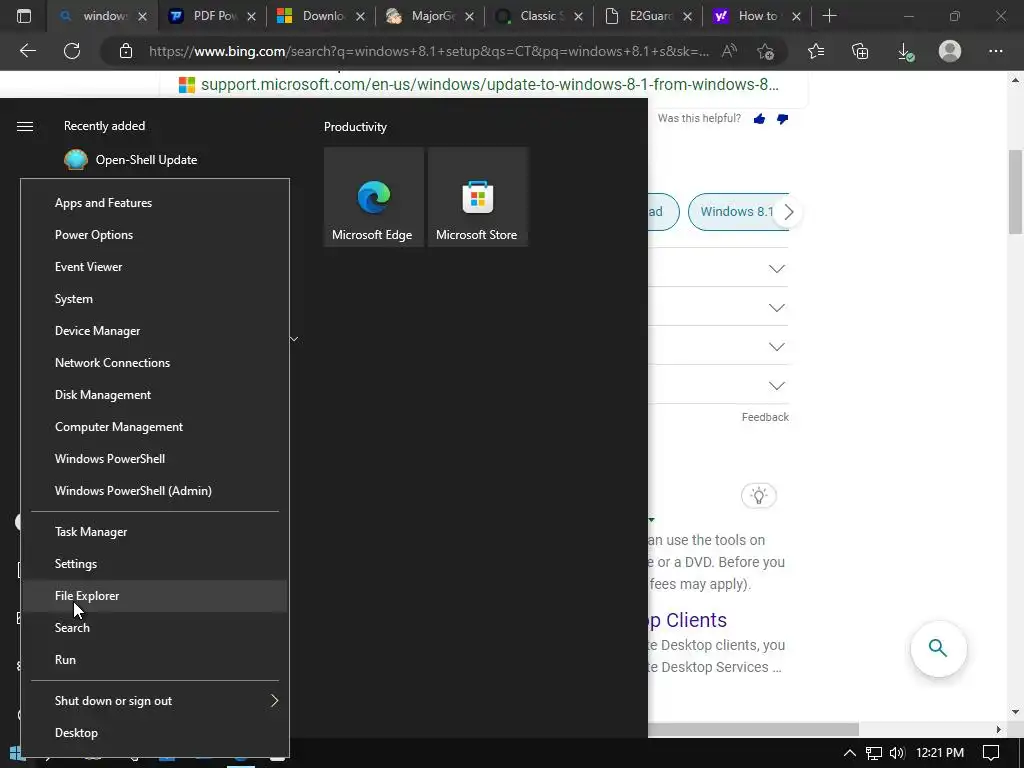The width and height of the screenshot is (1024, 768).
Task: Go back in the browser
Action: pos(27,51)
